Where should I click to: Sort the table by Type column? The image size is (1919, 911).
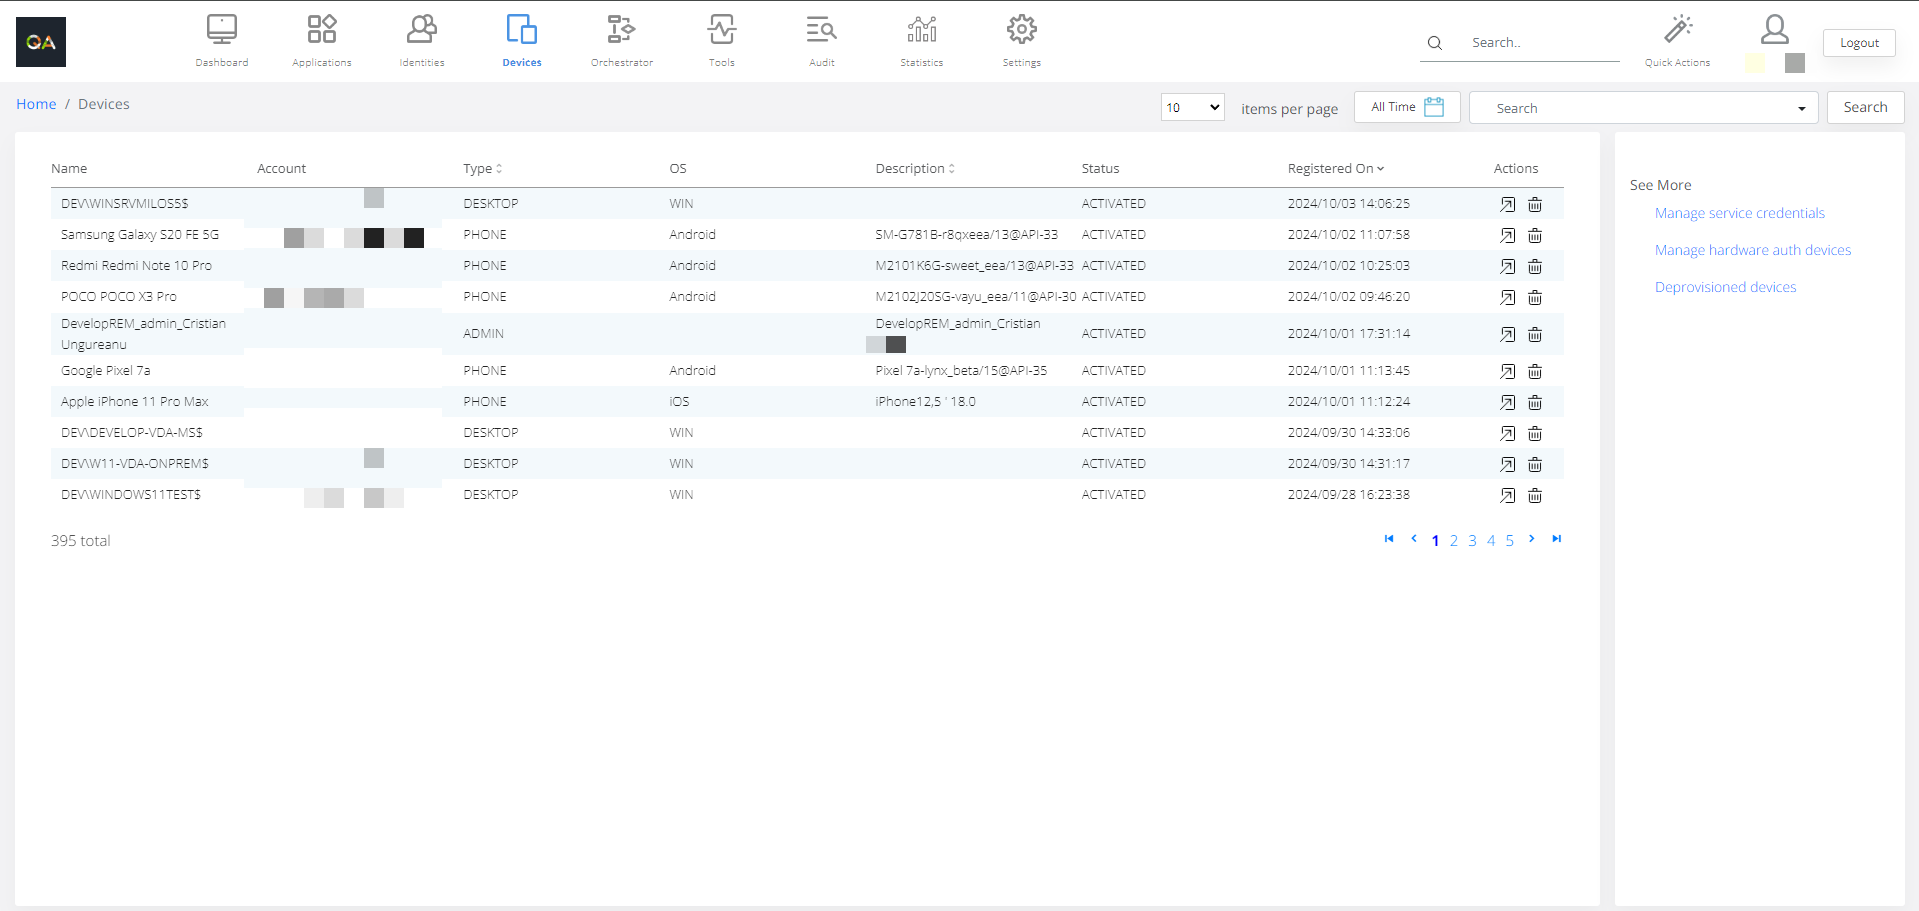(x=482, y=169)
